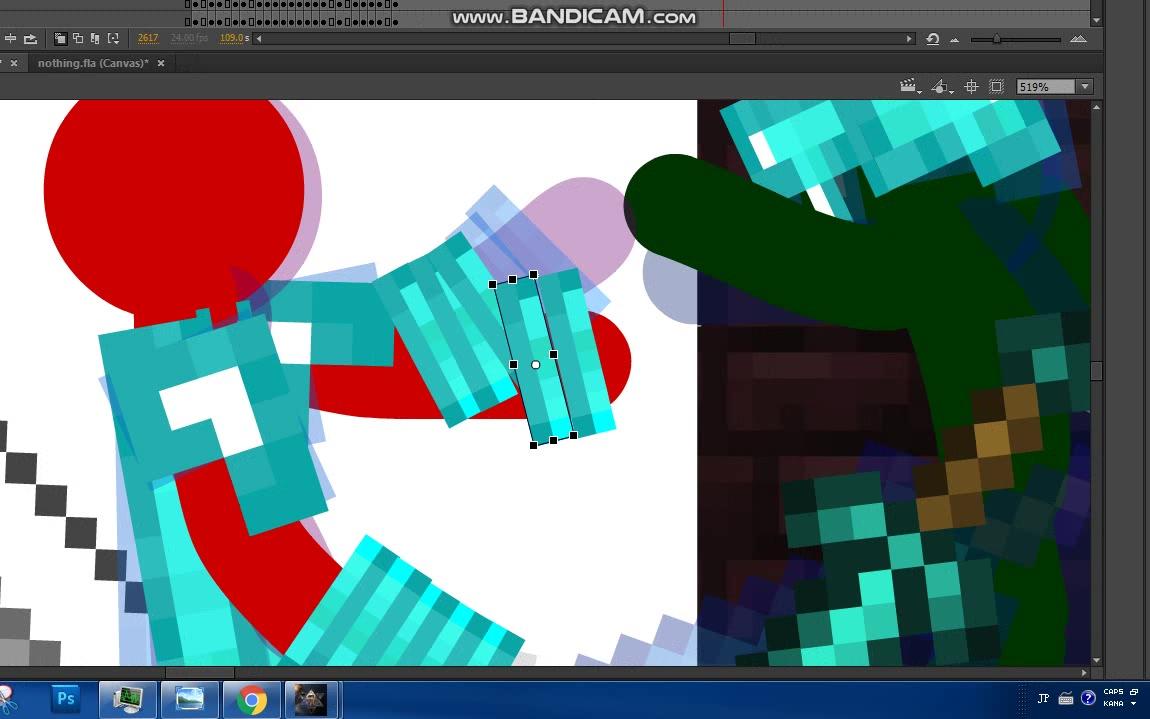
Task: Click the timeline horizontal scroll thumb
Action: 742,39
